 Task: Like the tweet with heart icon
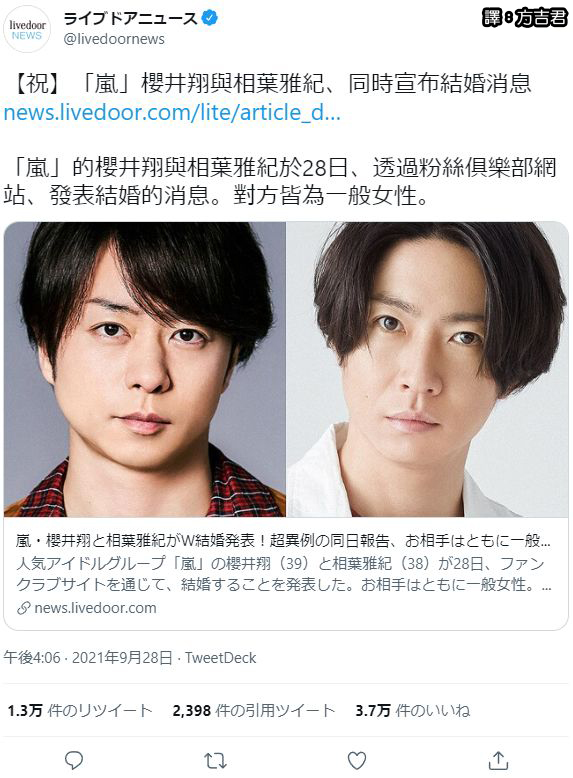(357, 760)
